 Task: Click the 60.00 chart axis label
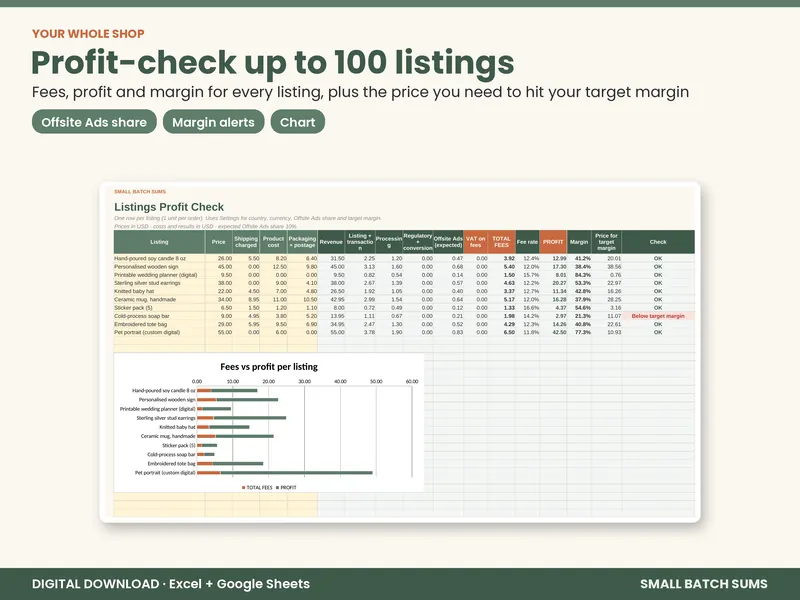point(412,382)
